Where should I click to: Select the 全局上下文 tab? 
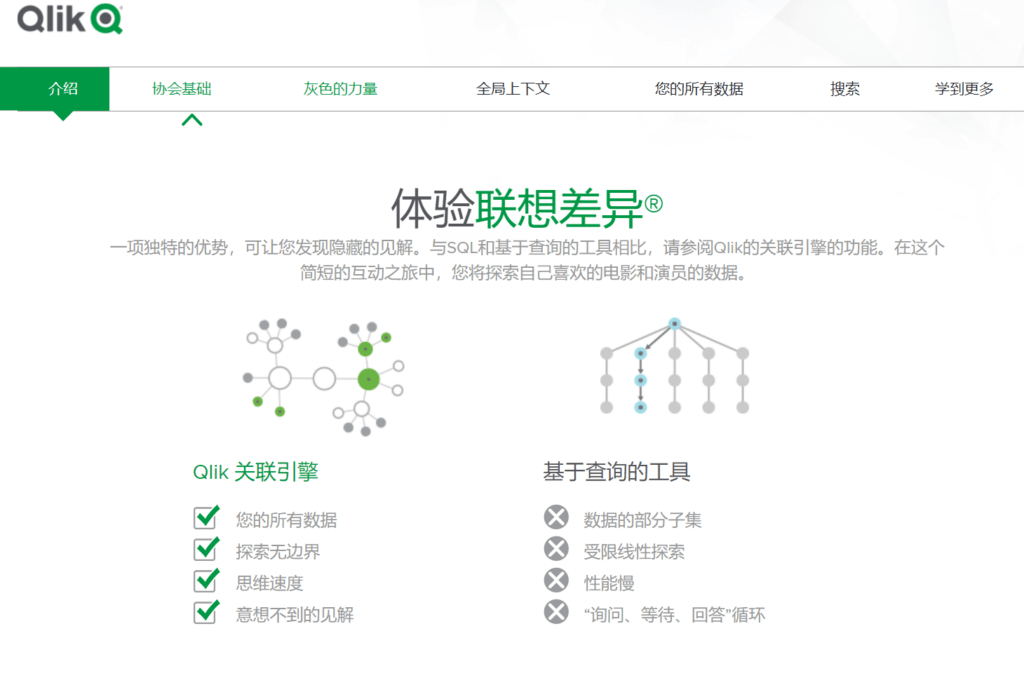pos(513,89)
